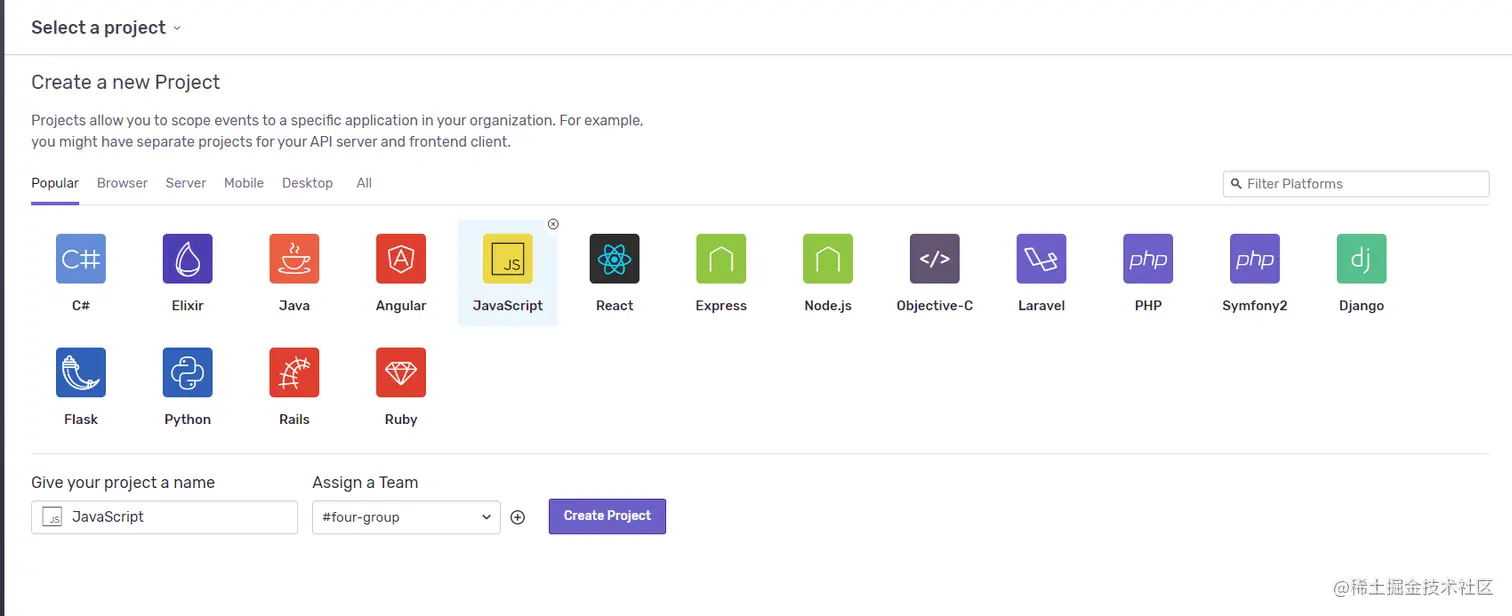Pick the Java platform icon
The image size is (1512, 616).
pyautogui.click(x=294, y=259)
